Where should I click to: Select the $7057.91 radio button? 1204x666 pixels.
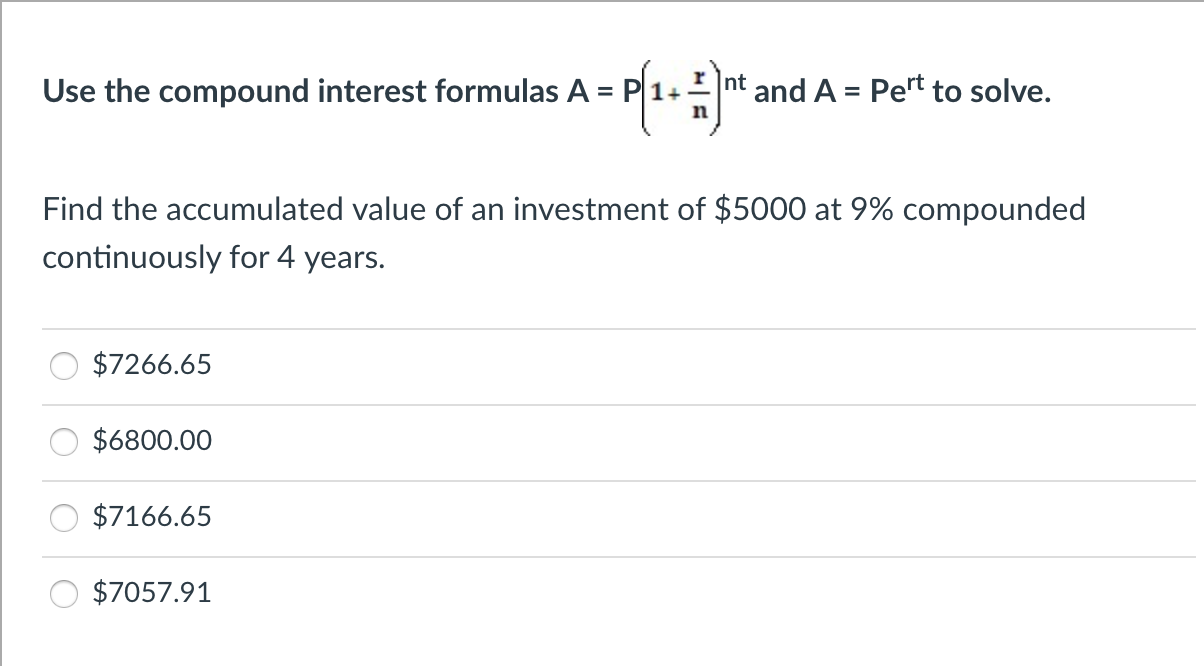coord(63,593)
